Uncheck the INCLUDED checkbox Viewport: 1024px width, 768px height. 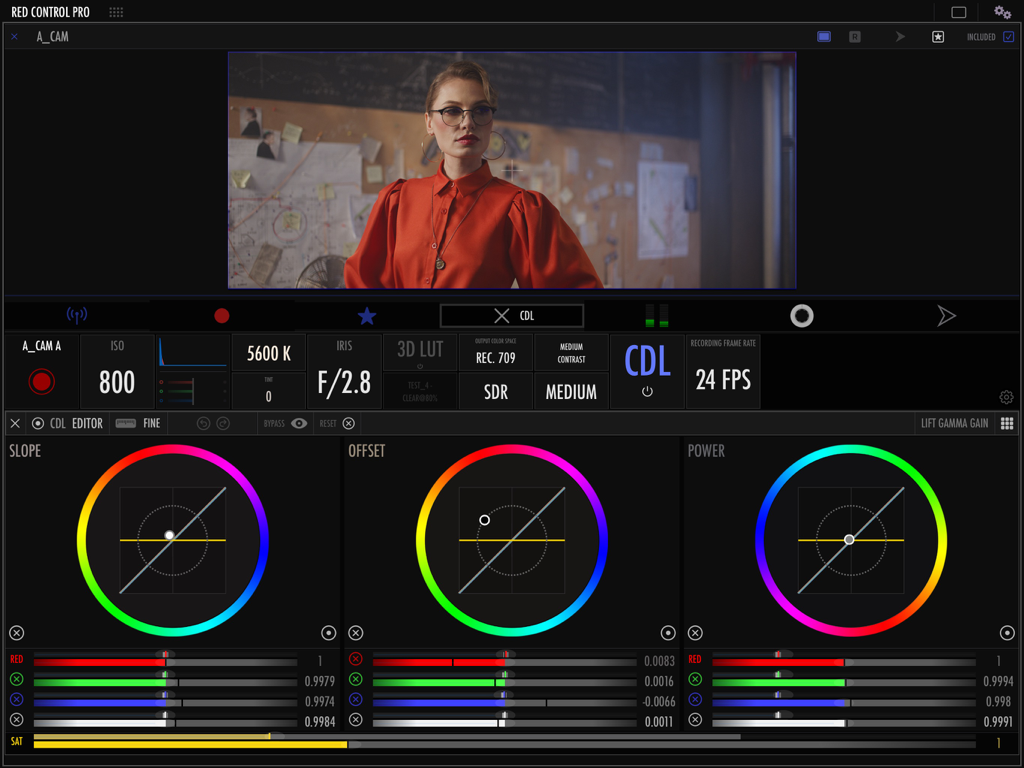click(1008, 35)
